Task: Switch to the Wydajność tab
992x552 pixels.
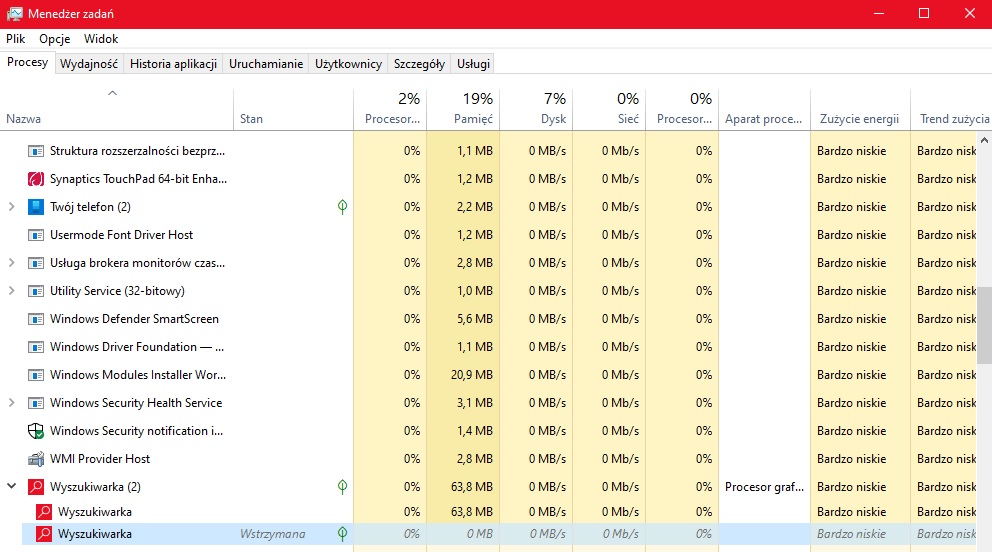Action: click(89, 64)
